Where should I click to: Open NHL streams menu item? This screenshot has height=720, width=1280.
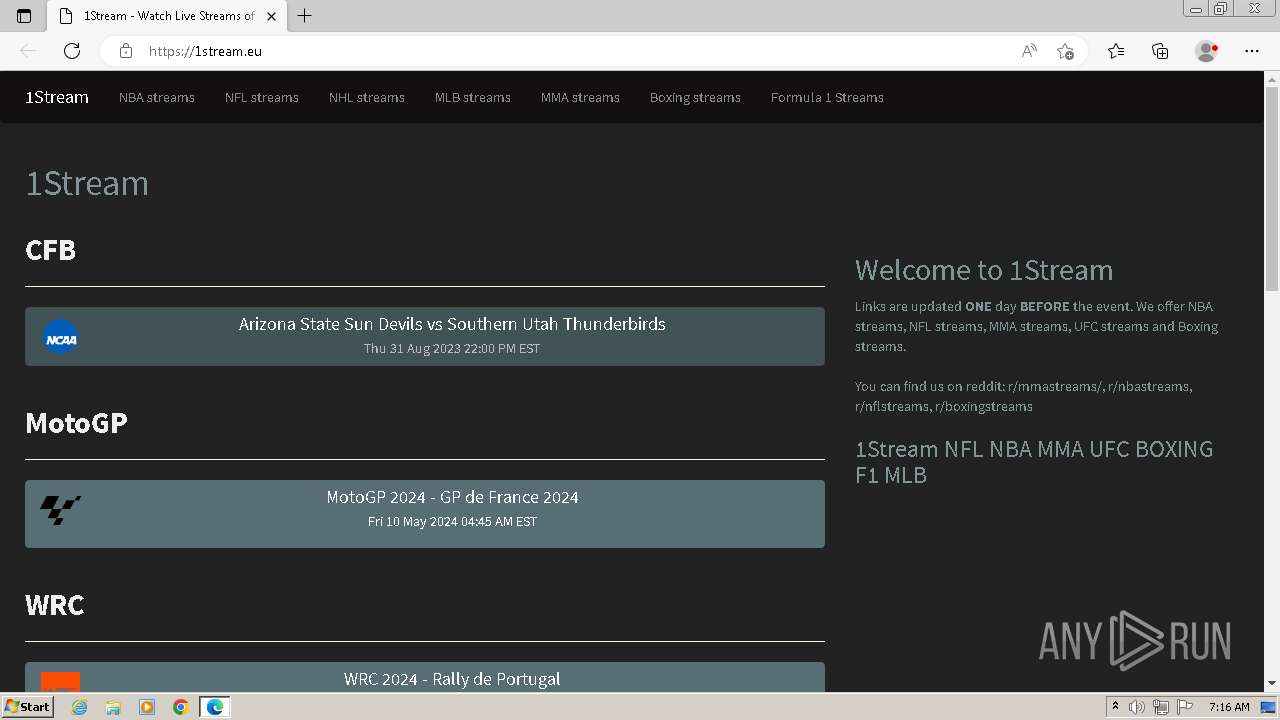[x=367, y=97]
